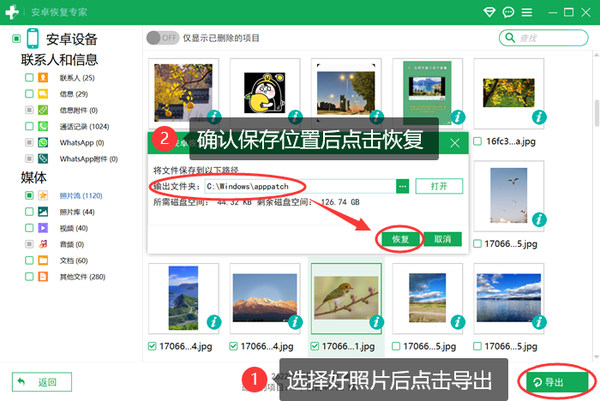
Task: Uncheck the 17066...1.jpg file checkbox
Action: (x=315, y=346)
